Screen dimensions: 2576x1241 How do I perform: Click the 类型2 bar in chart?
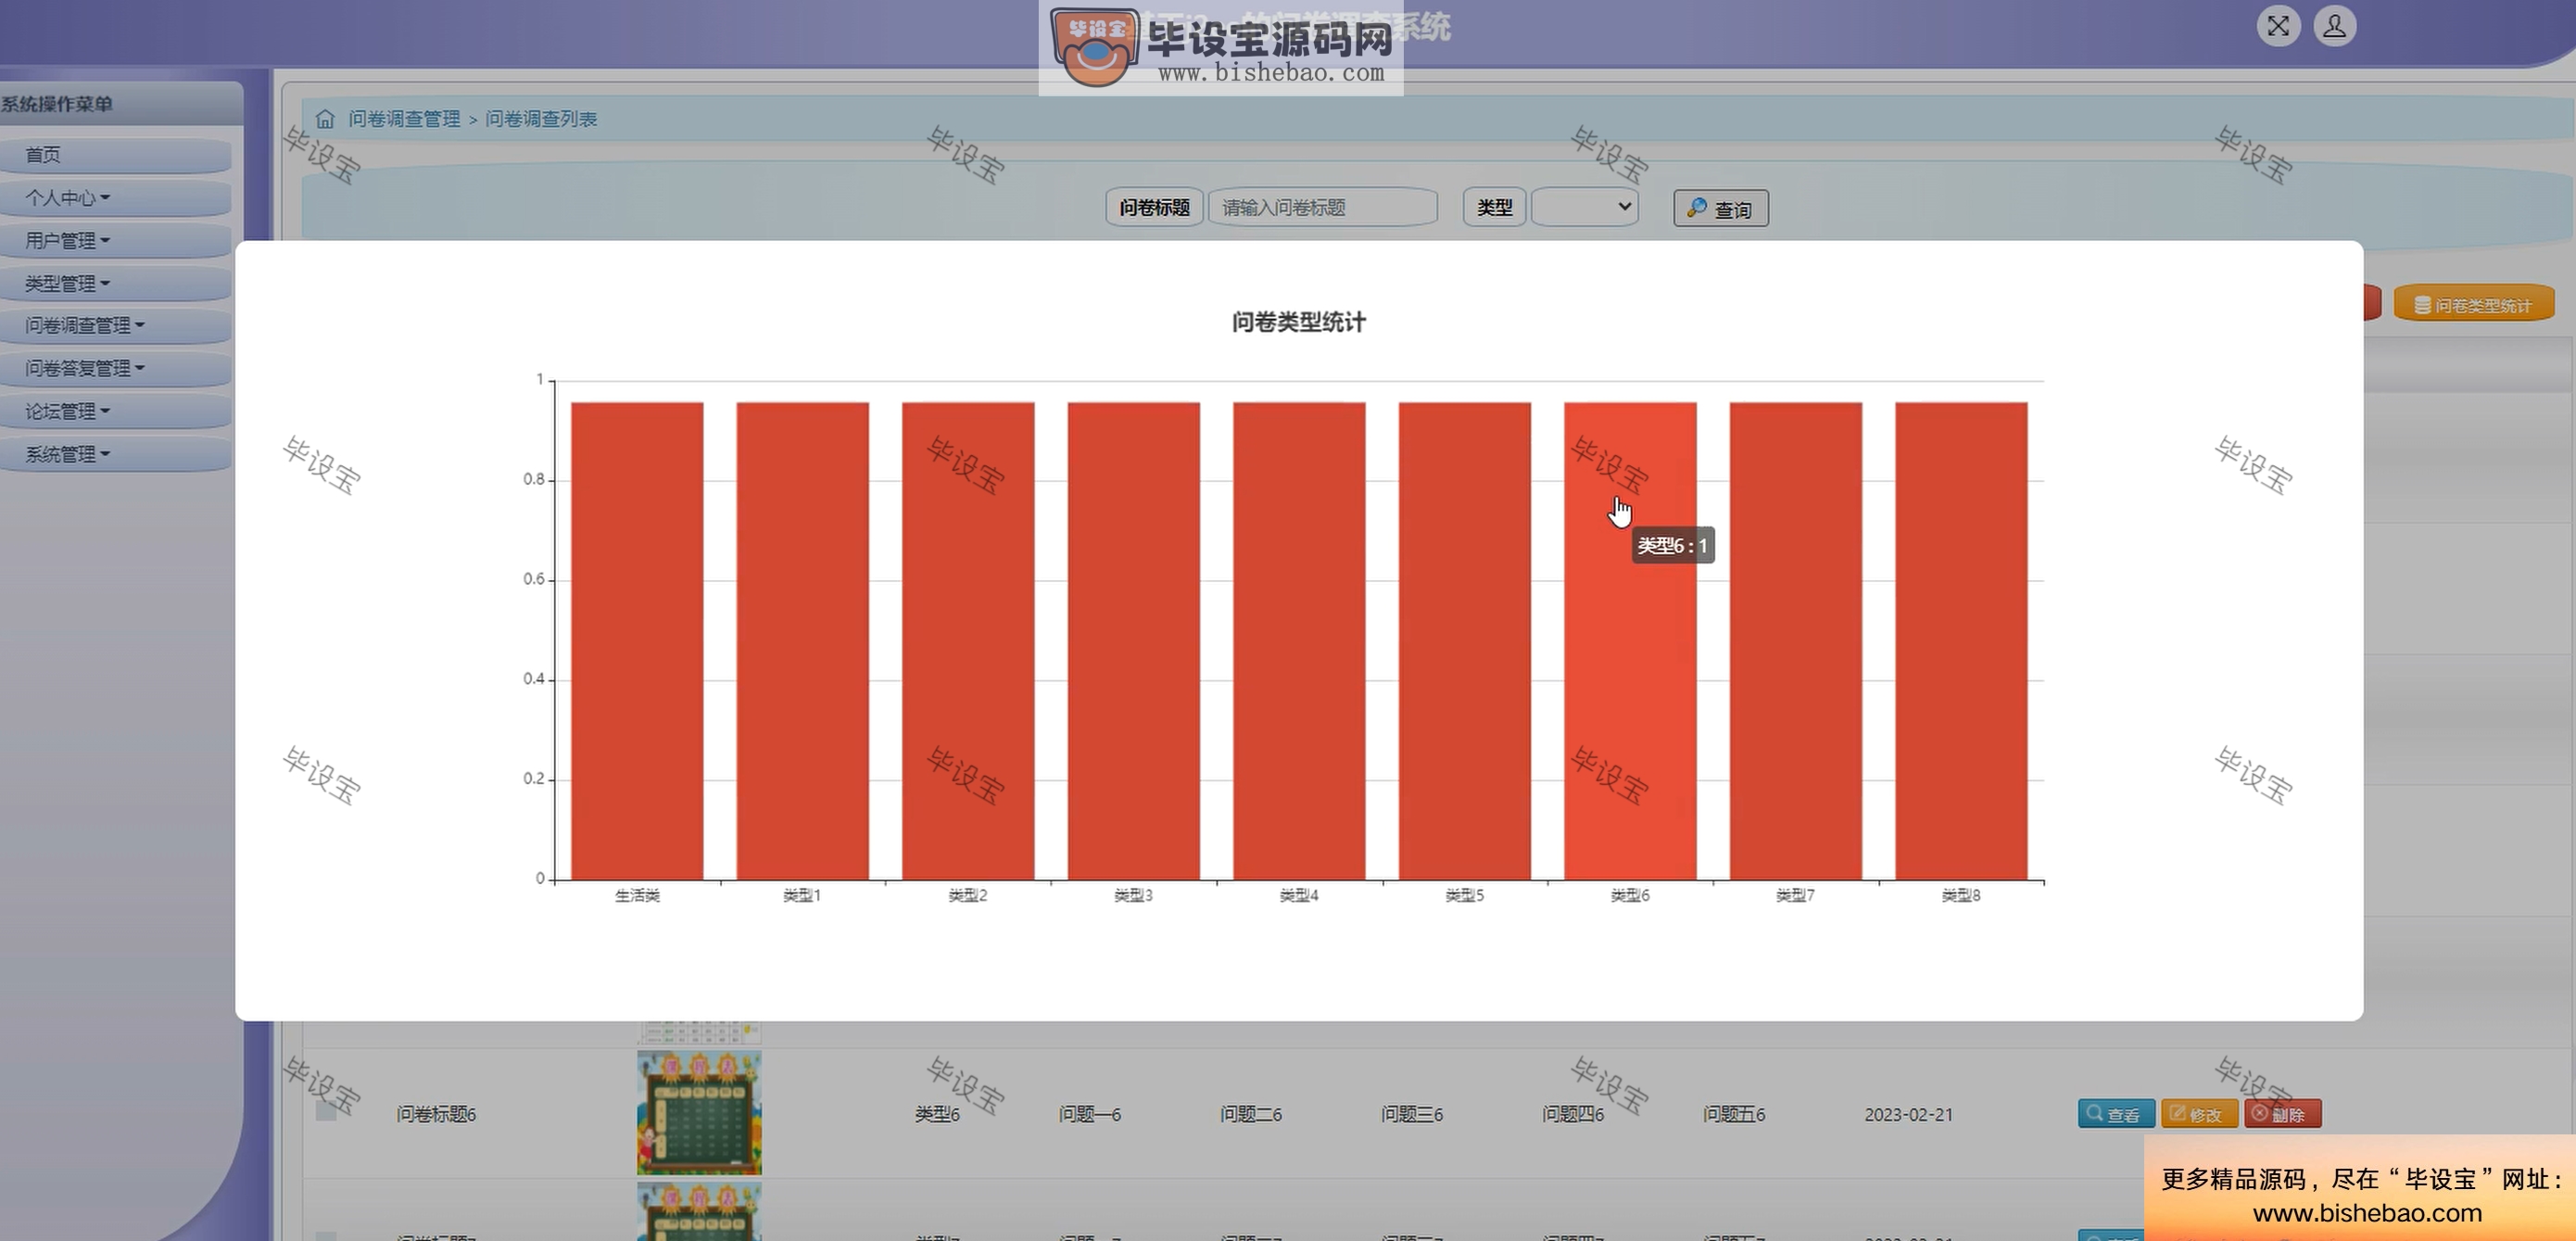[968, 641]
